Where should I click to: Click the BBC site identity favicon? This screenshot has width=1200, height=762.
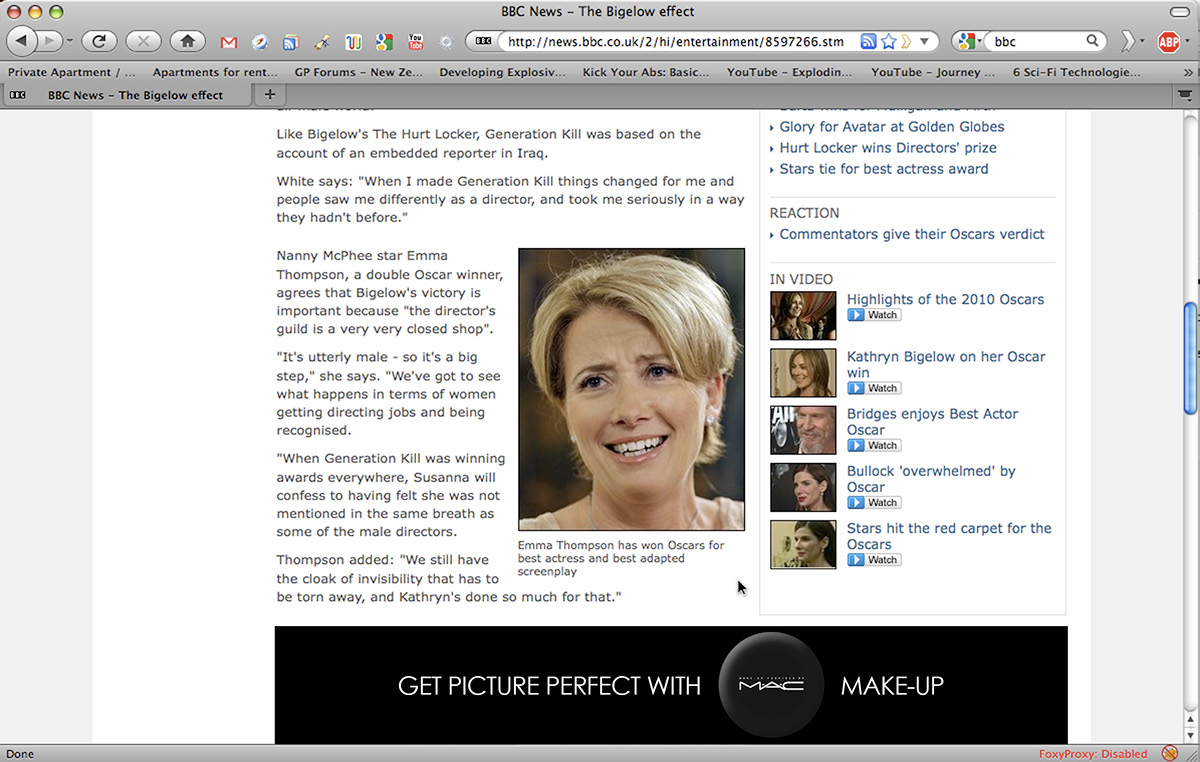click(484, 41)
